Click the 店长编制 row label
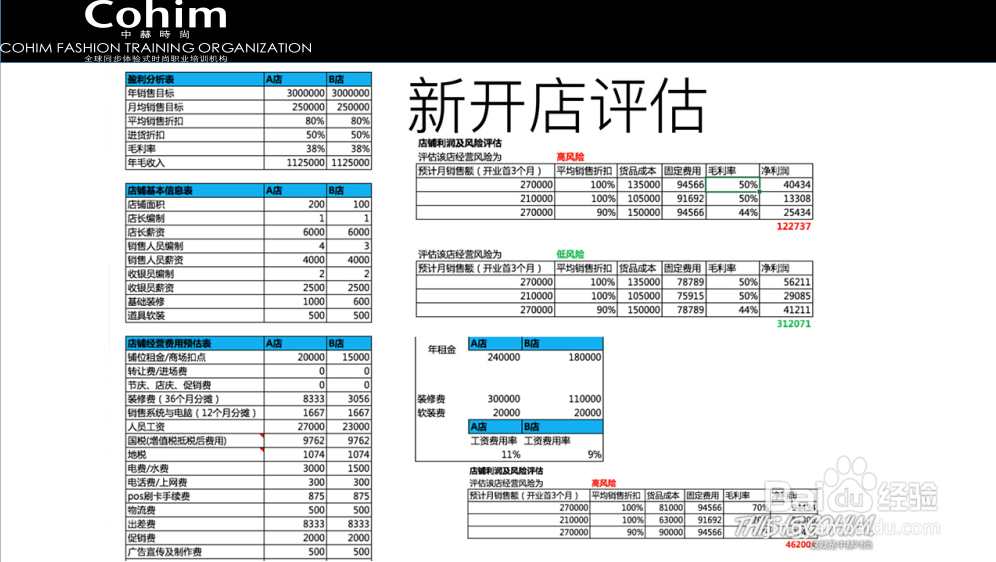Viewport: 996px width, 562px height. pos(146,218)
